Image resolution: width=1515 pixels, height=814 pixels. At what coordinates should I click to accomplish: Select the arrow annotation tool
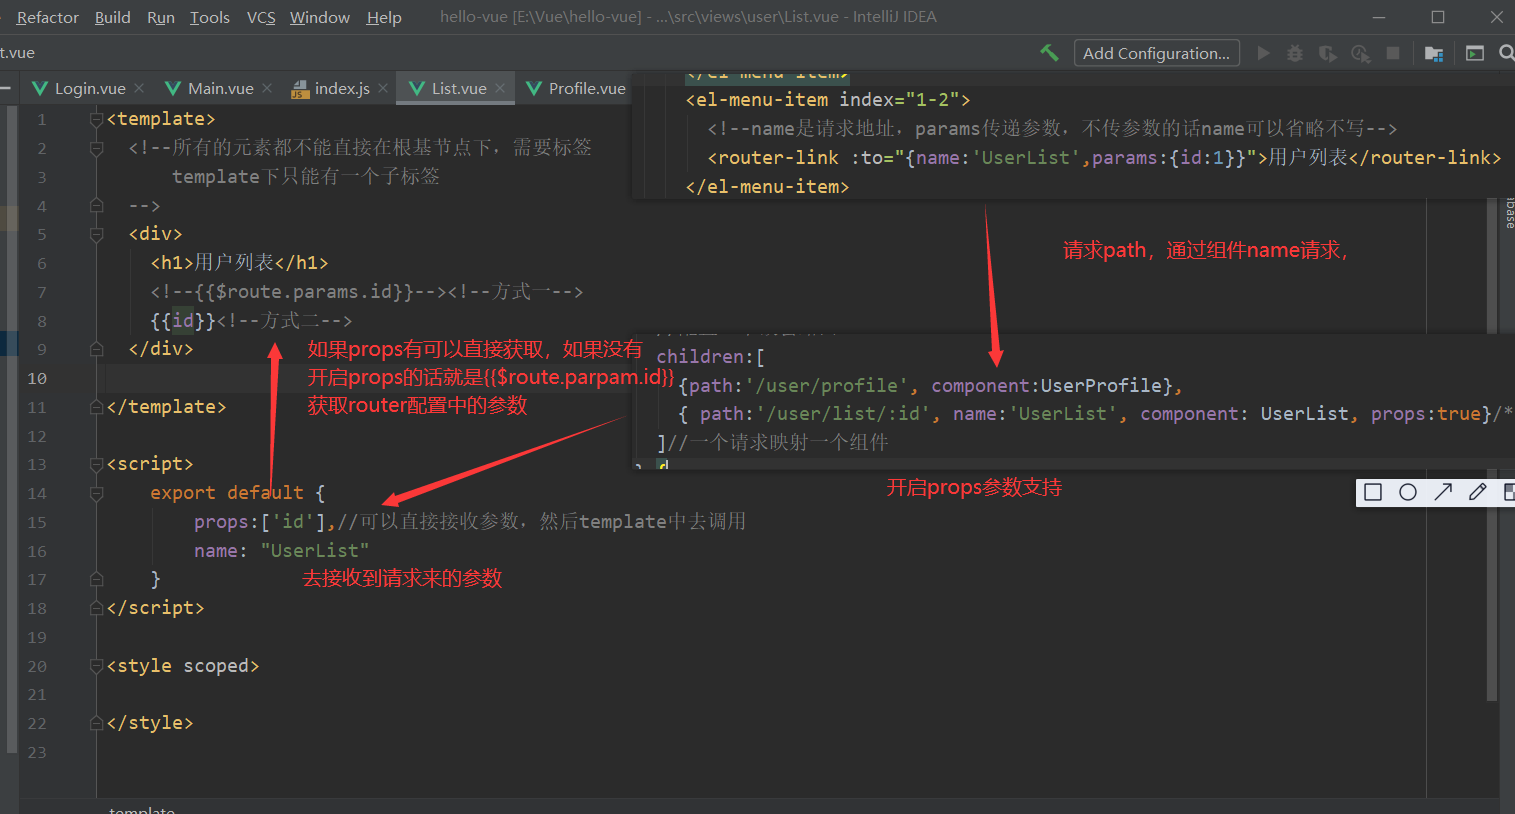click(1443, 492)
